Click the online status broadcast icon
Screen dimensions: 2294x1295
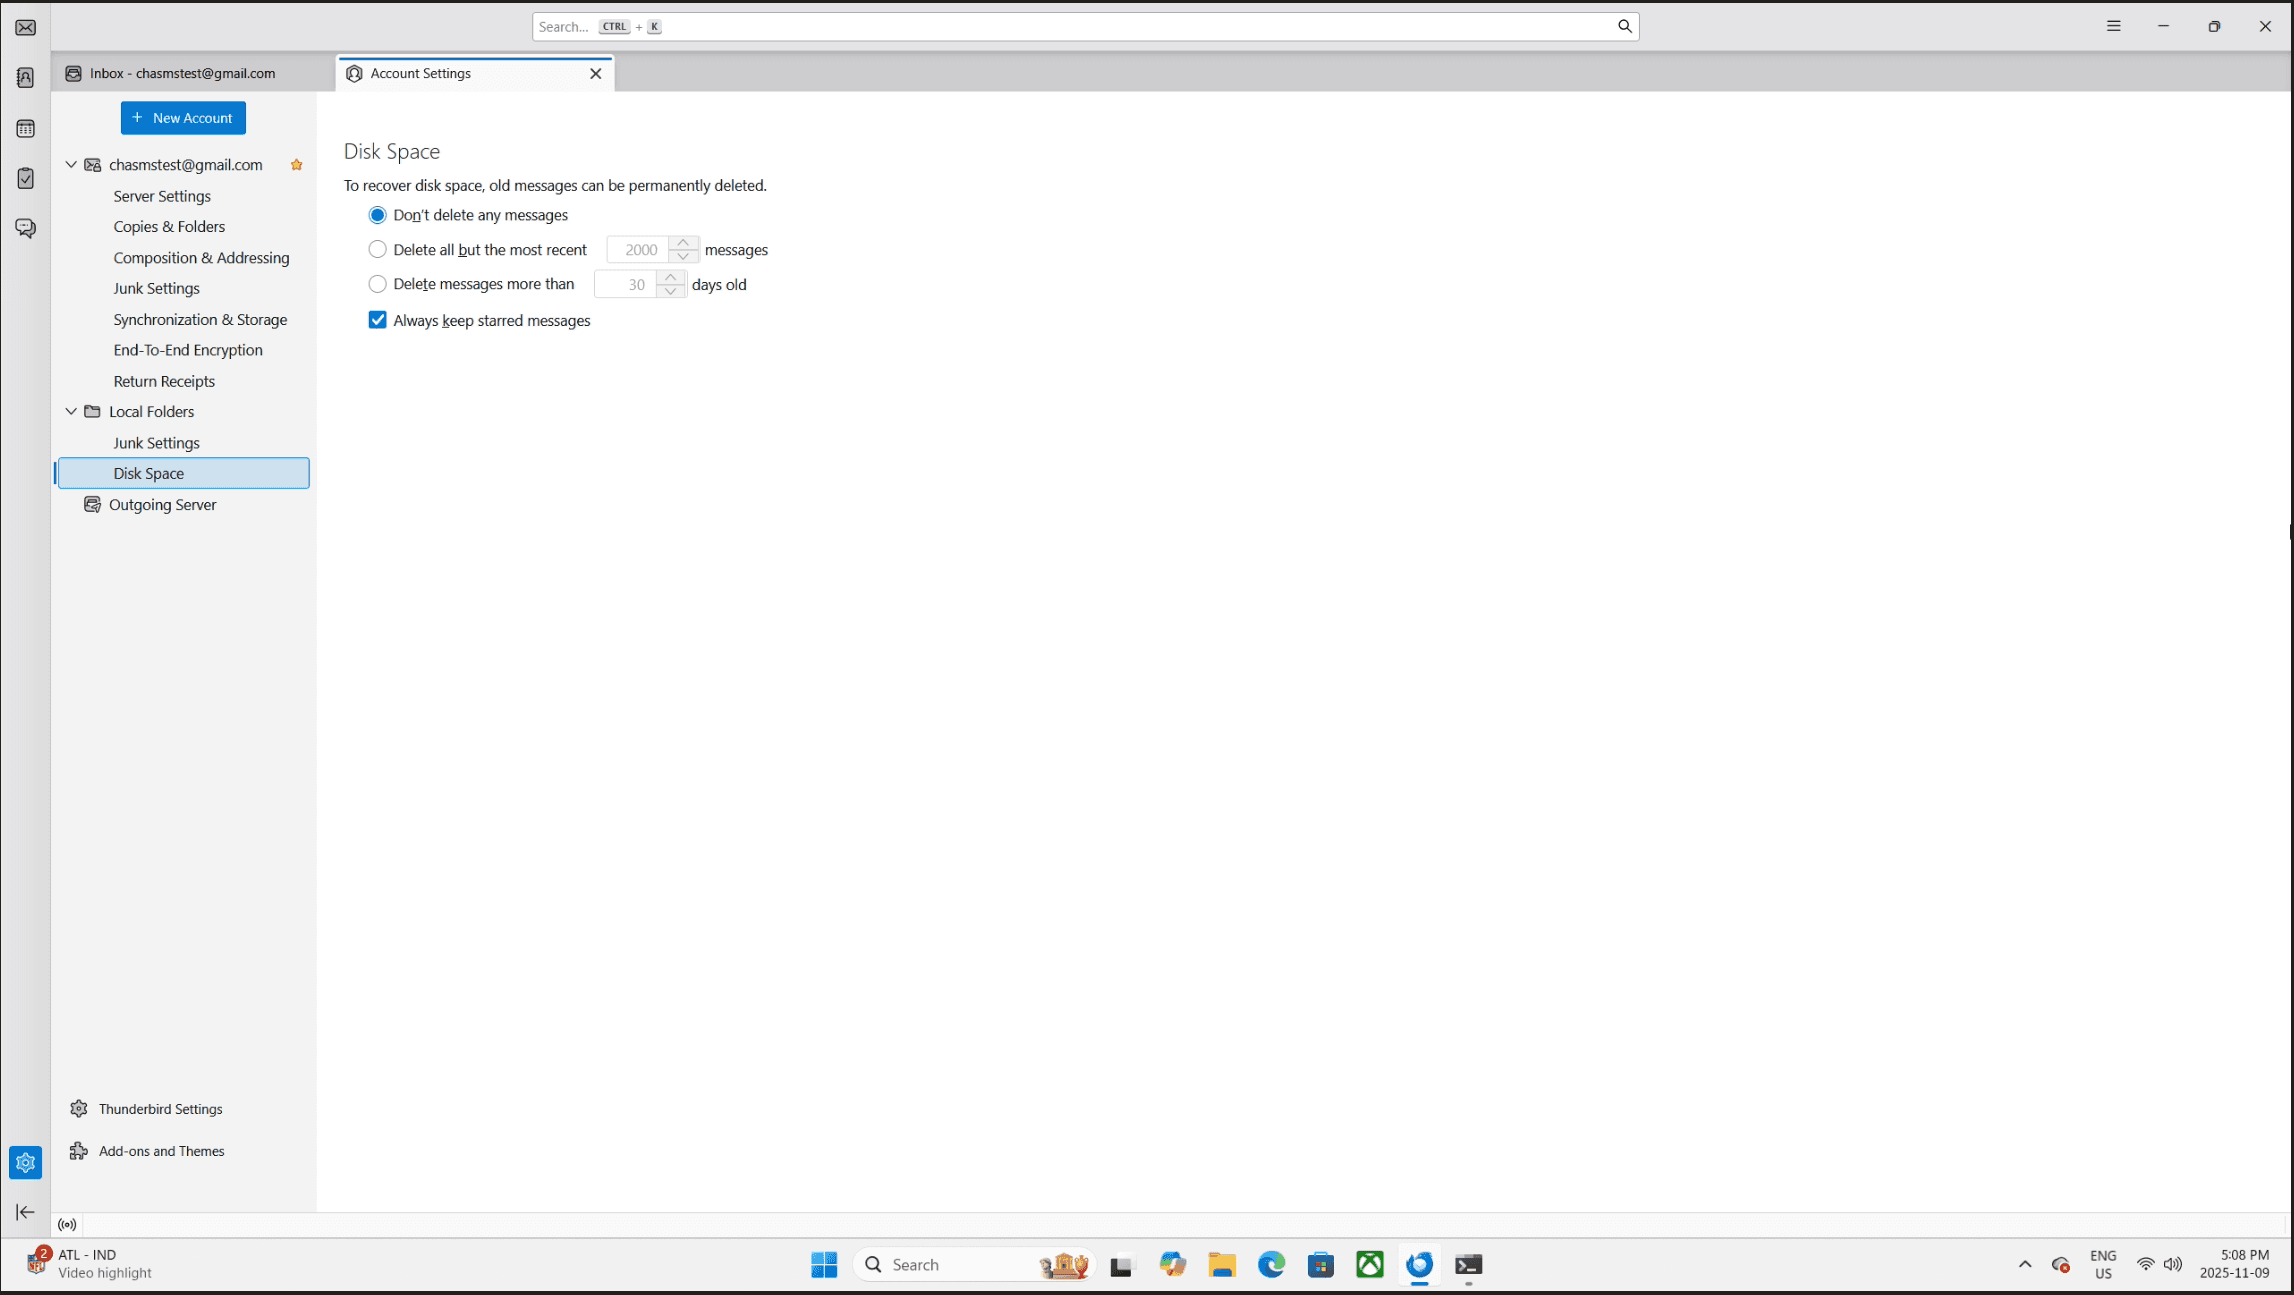[x=67, y=1225]
